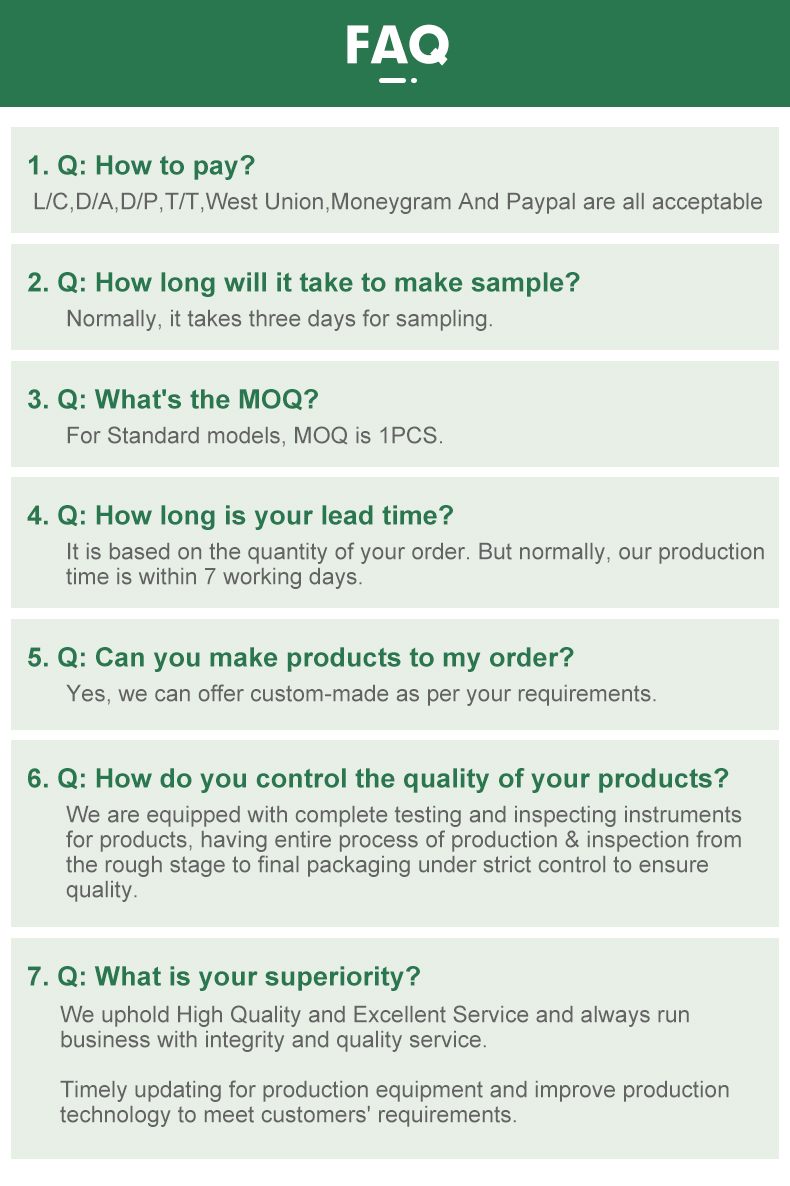Click the three days sampling answer
The height and width of the screenshot is (1186, 790).
coord(279,318)
